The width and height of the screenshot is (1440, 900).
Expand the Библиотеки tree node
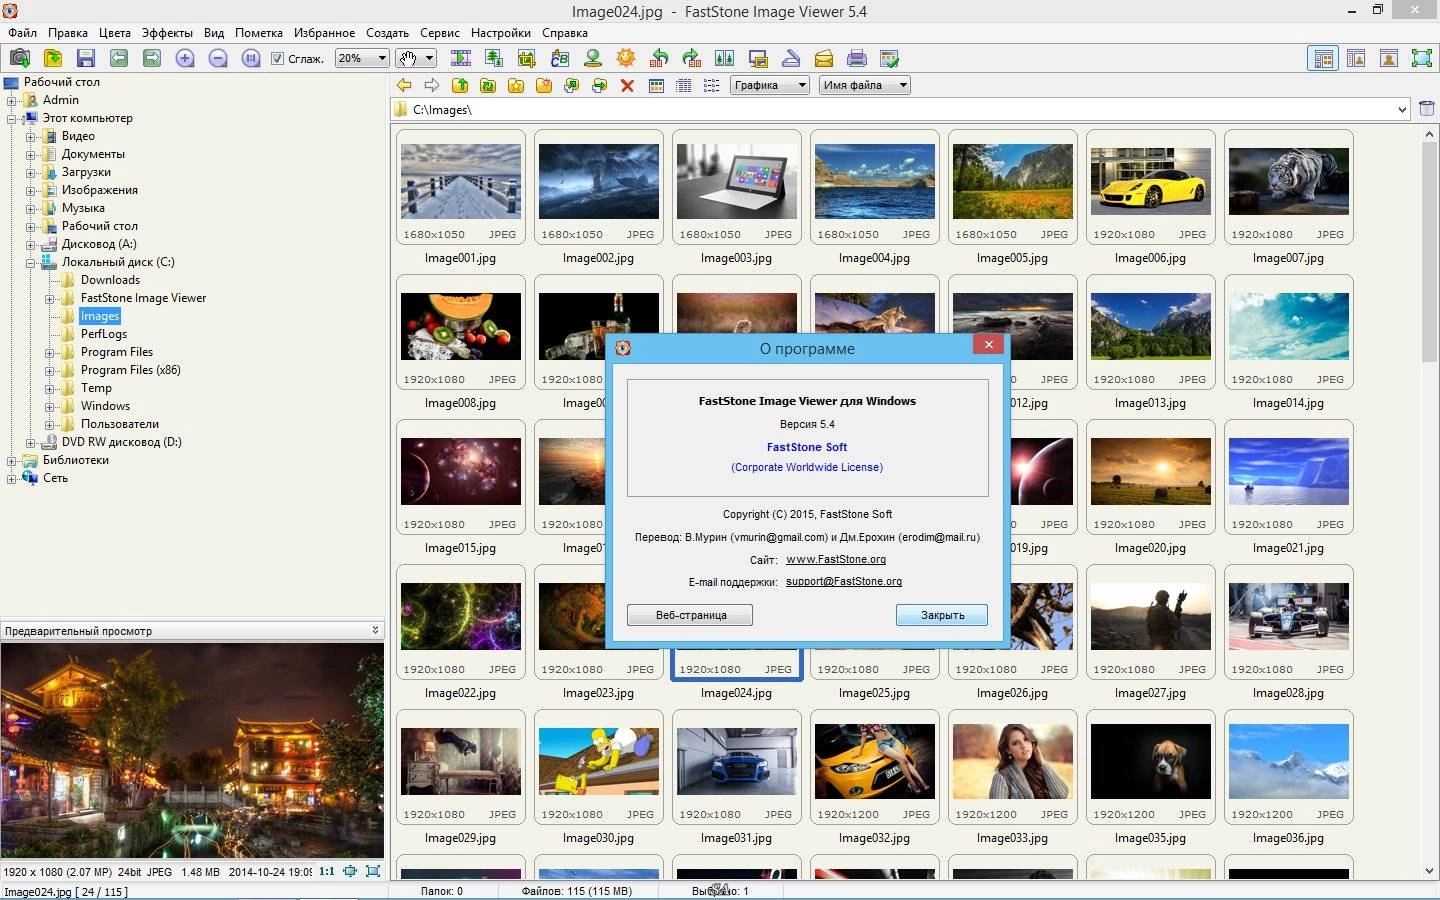pos(11,460)
